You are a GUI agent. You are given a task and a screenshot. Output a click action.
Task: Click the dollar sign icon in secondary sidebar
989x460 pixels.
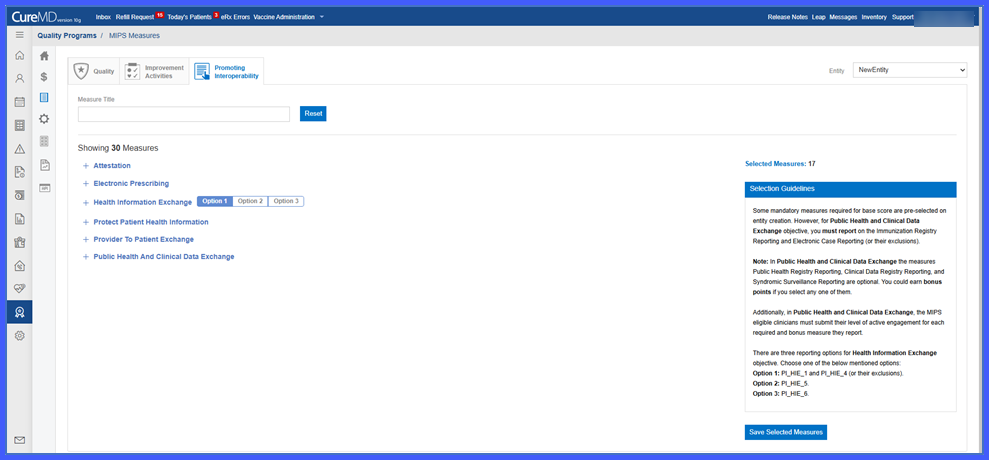click(x=44, y=77)
